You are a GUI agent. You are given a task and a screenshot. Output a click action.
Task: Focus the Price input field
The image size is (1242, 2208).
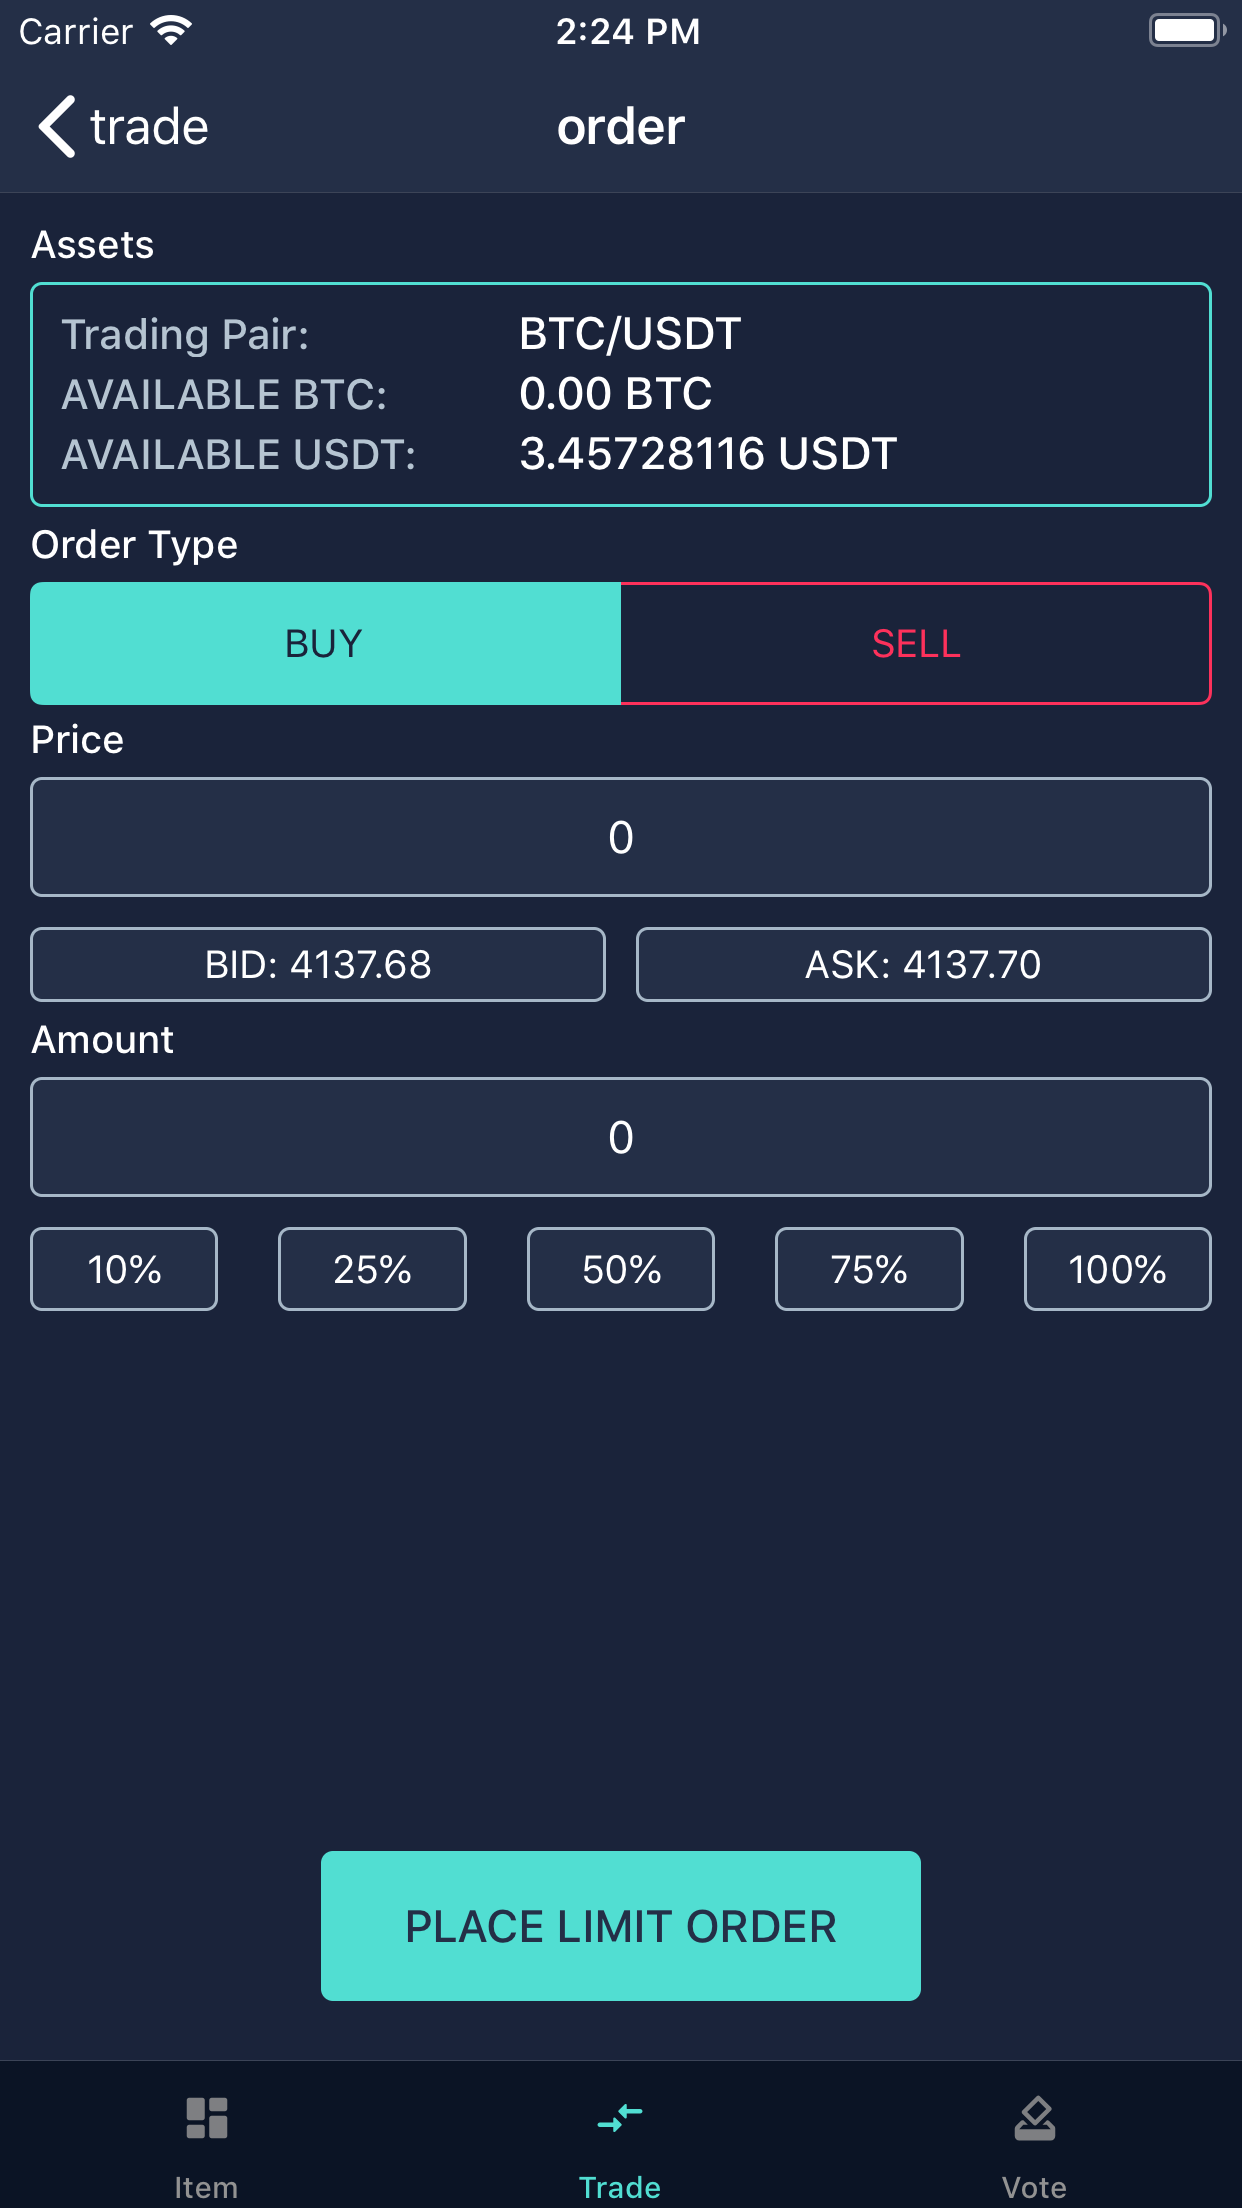pos(621,837)
